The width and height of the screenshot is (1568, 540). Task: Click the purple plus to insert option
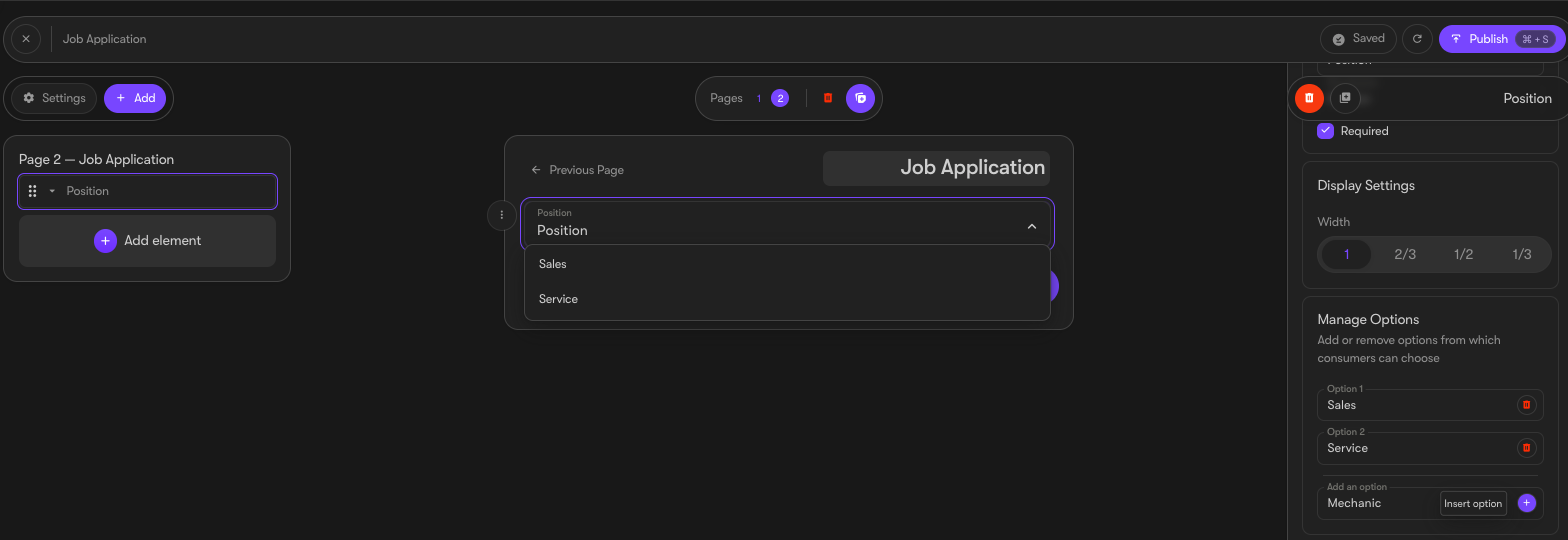coord(1526,503)
